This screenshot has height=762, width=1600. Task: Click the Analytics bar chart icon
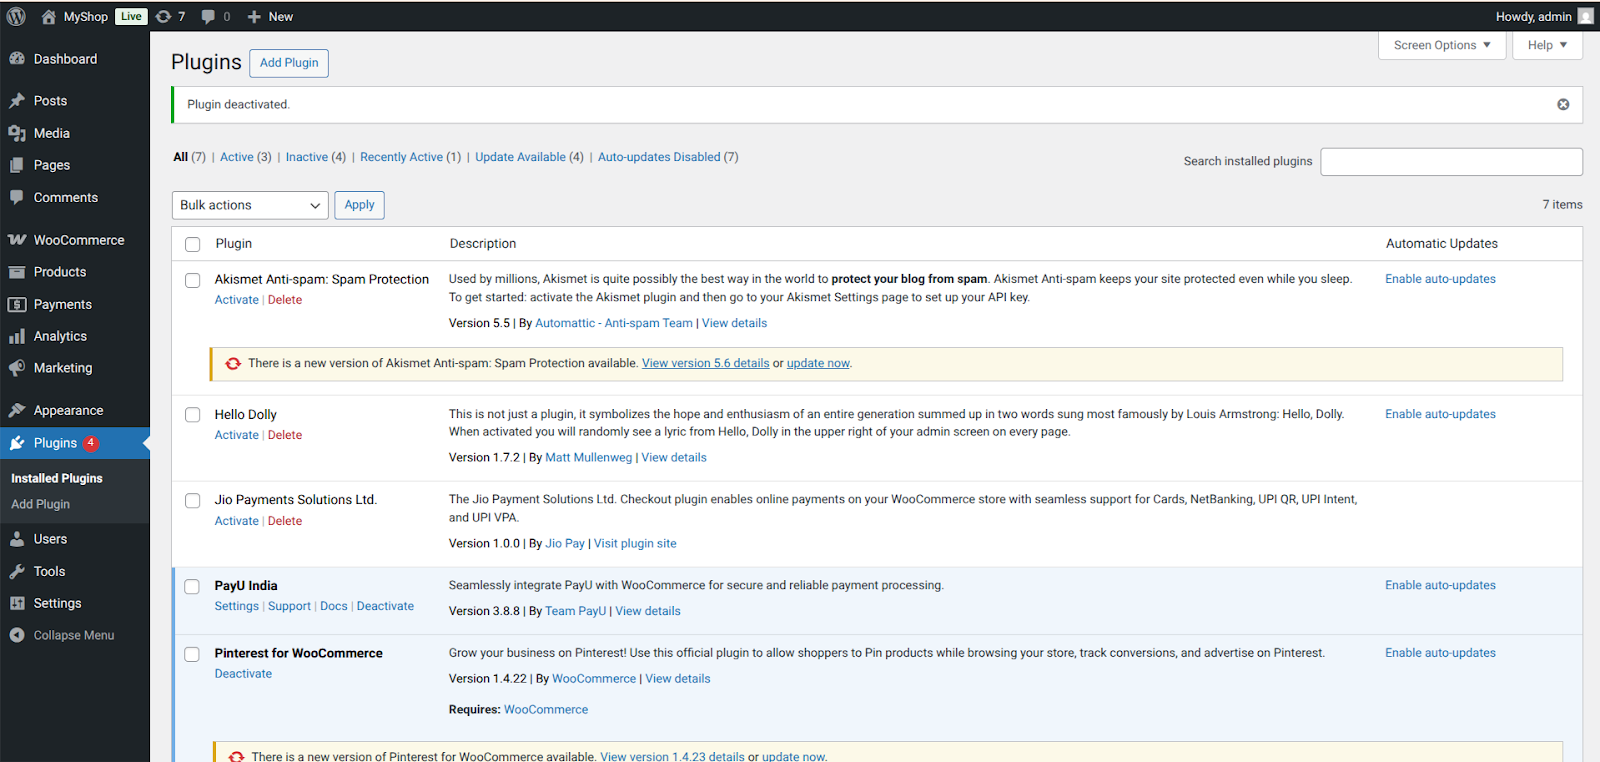click(17, 336)
